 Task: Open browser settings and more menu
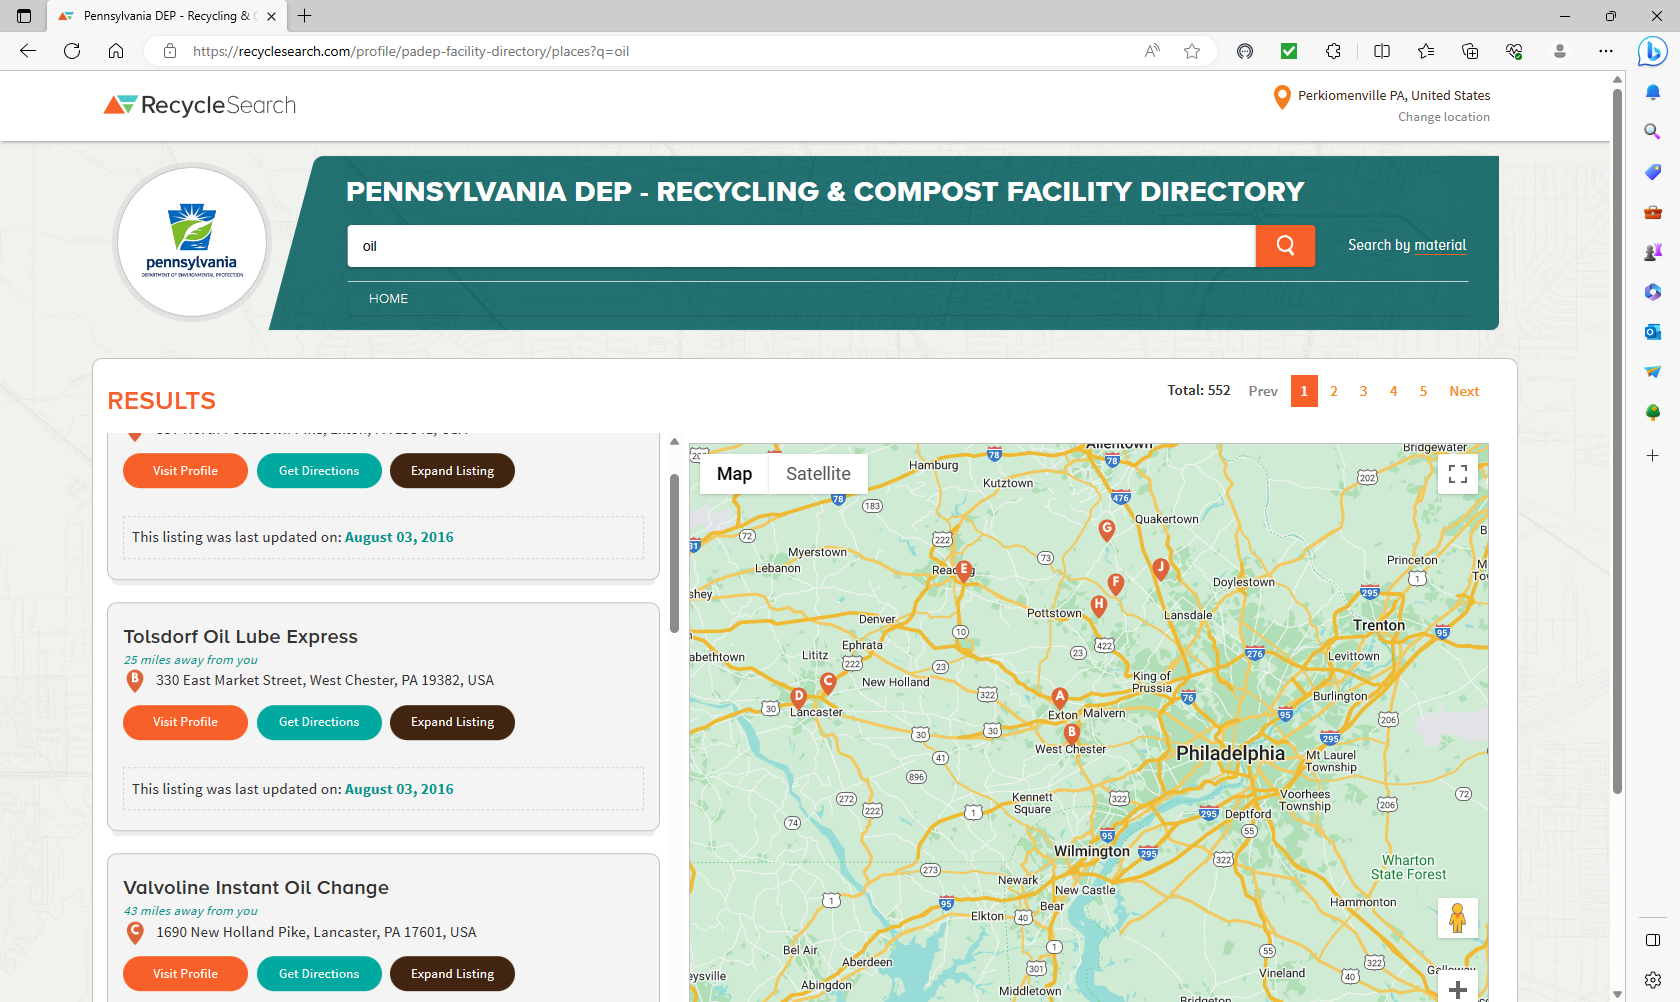tap(1606, 51)
